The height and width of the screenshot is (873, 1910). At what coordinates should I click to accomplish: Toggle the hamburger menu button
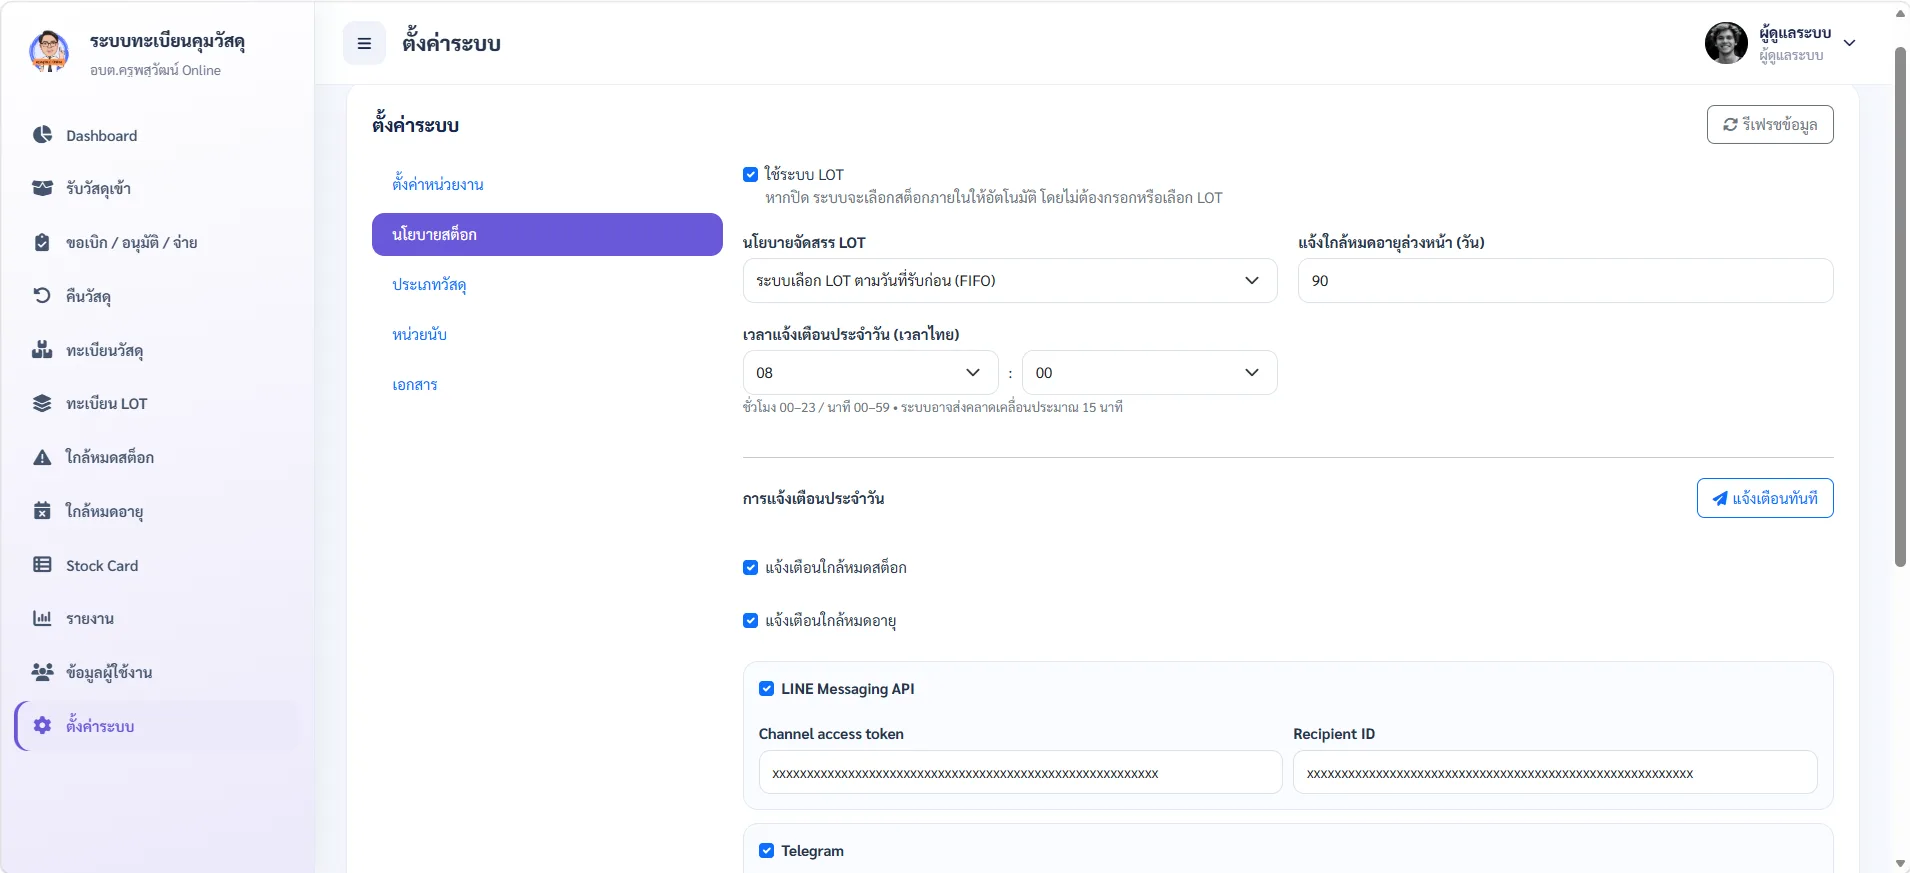pyautogui.click(x=364, y=44)
